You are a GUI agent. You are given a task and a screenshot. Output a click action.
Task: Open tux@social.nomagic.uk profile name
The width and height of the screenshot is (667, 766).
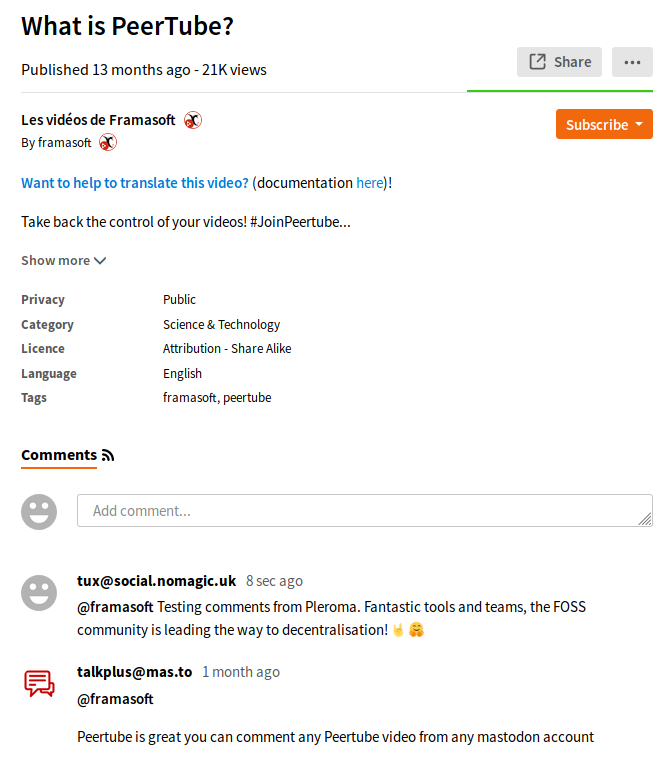tap(156, 581)
